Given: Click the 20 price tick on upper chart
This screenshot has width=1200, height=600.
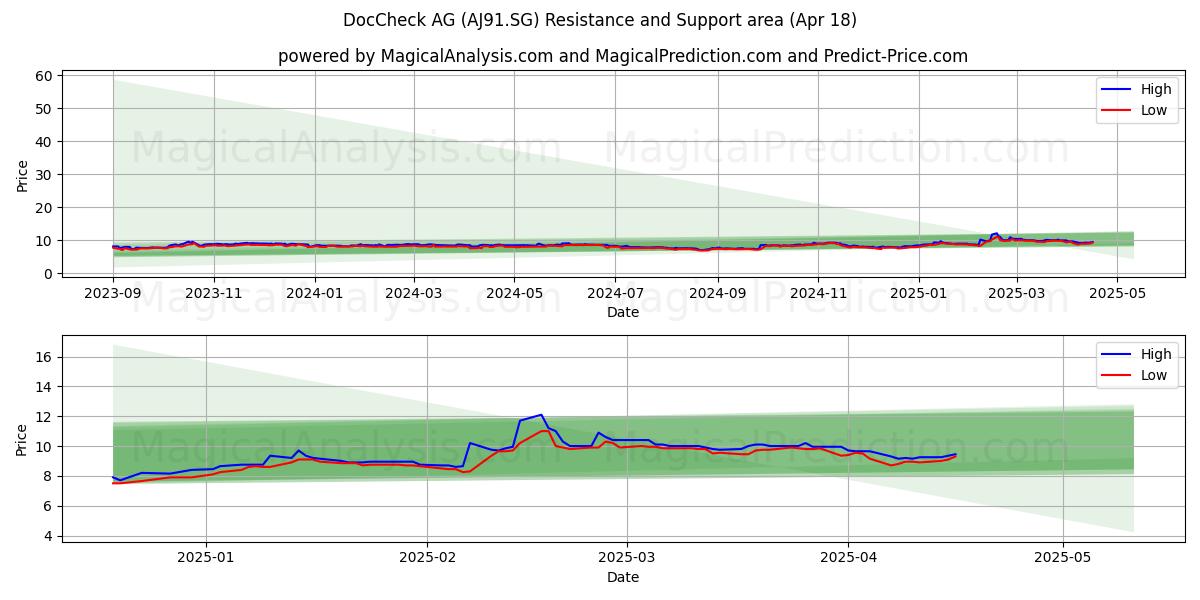Looking at the screenshot, I should tap(44, 208).
